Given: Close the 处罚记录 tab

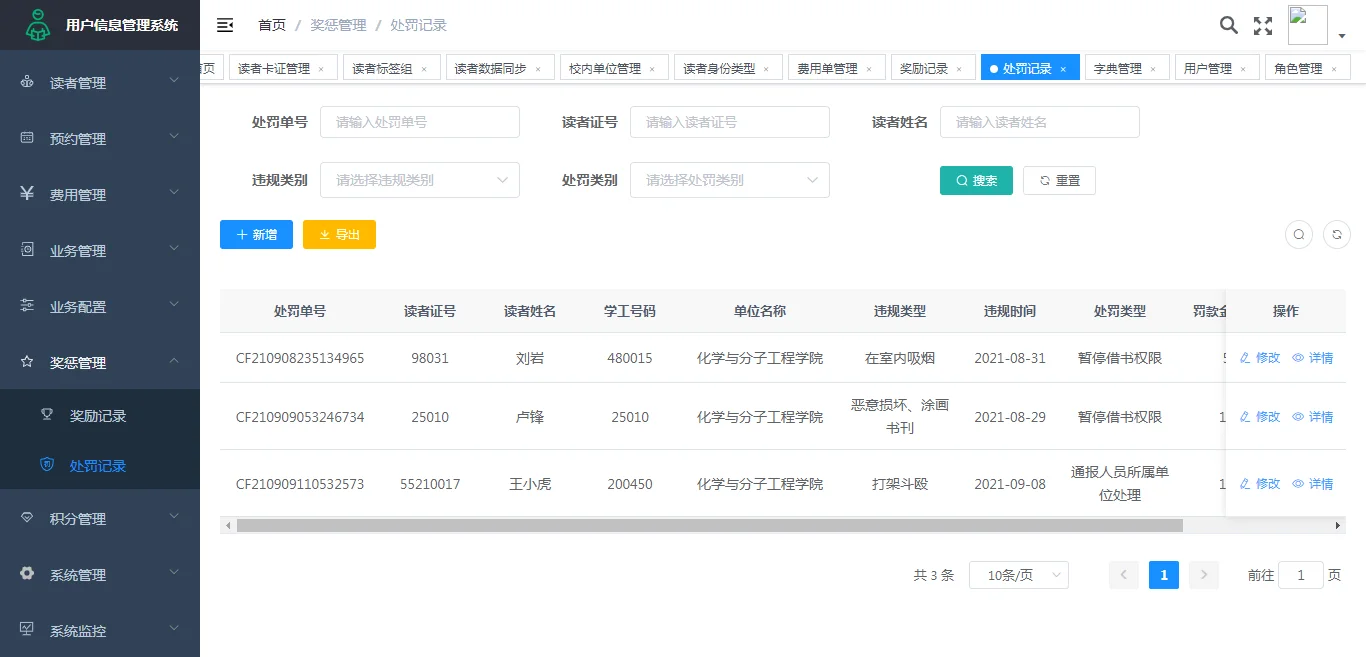Looking at the screenshot, I should click(1063, 70).
